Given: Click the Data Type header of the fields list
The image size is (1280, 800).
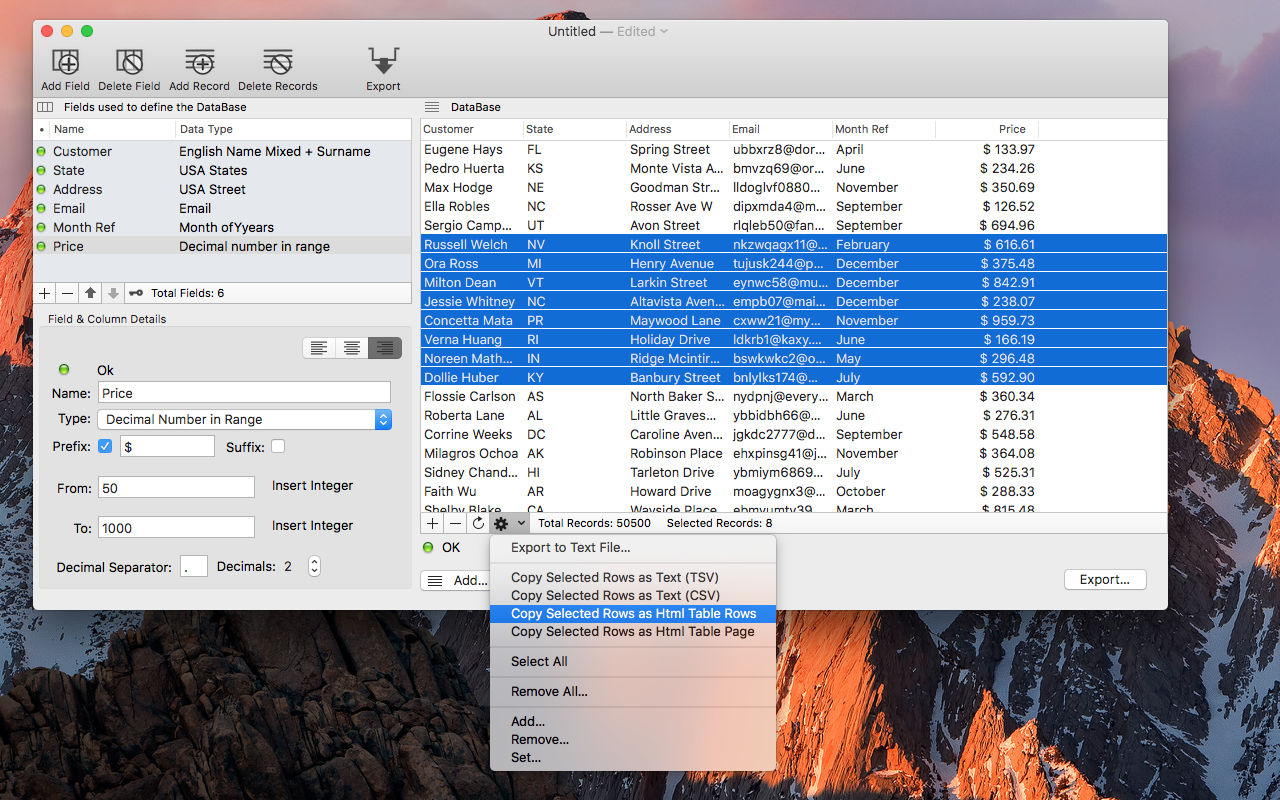Looking at the screenshot, I should coord(293,129).
